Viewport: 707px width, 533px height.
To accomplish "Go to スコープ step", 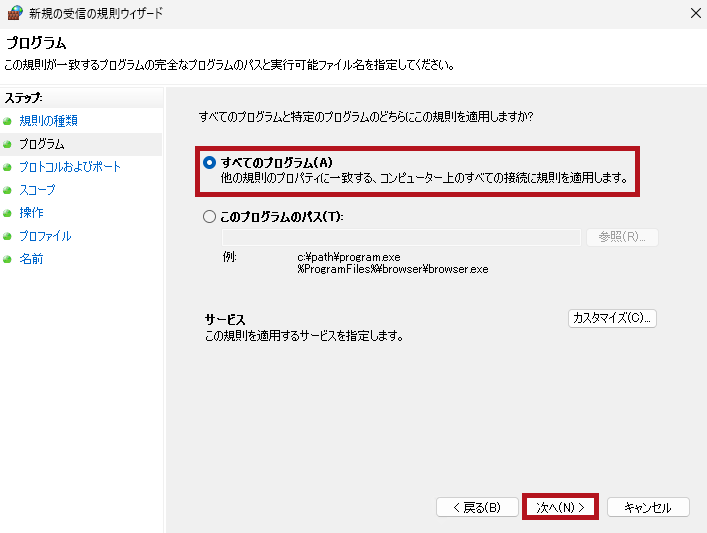I will [x=37, y=190].
